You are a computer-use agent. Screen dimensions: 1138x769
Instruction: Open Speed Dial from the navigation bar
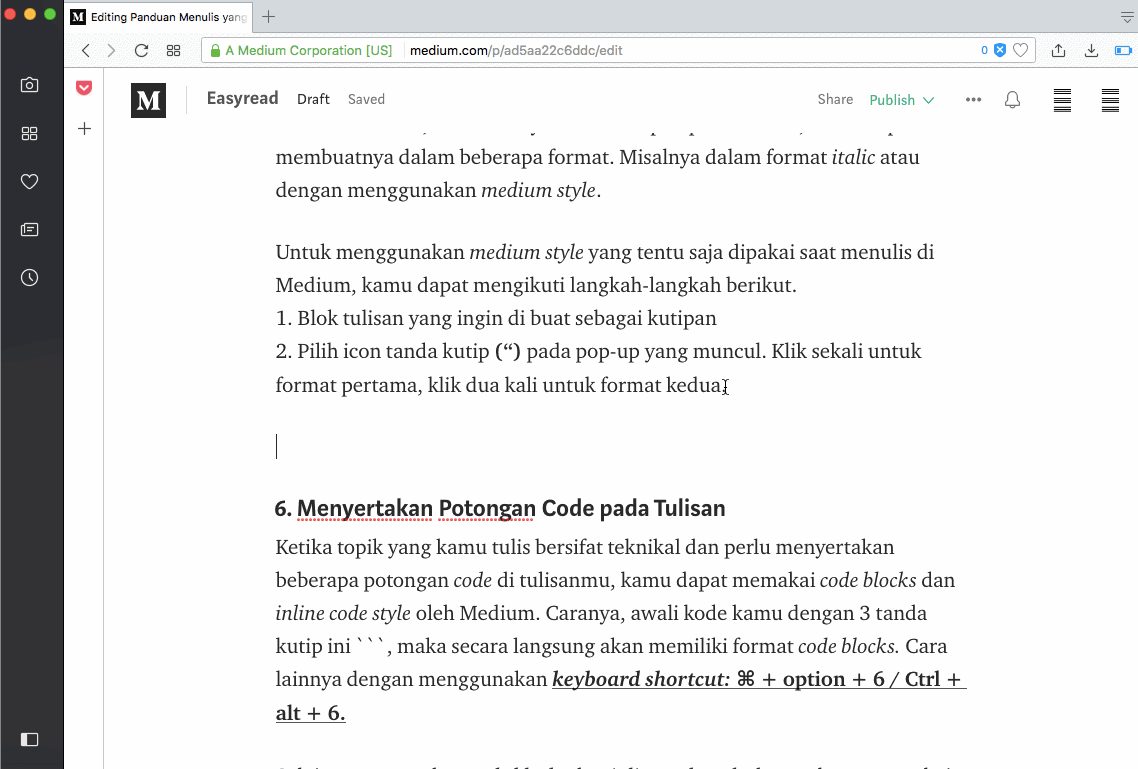173,50
